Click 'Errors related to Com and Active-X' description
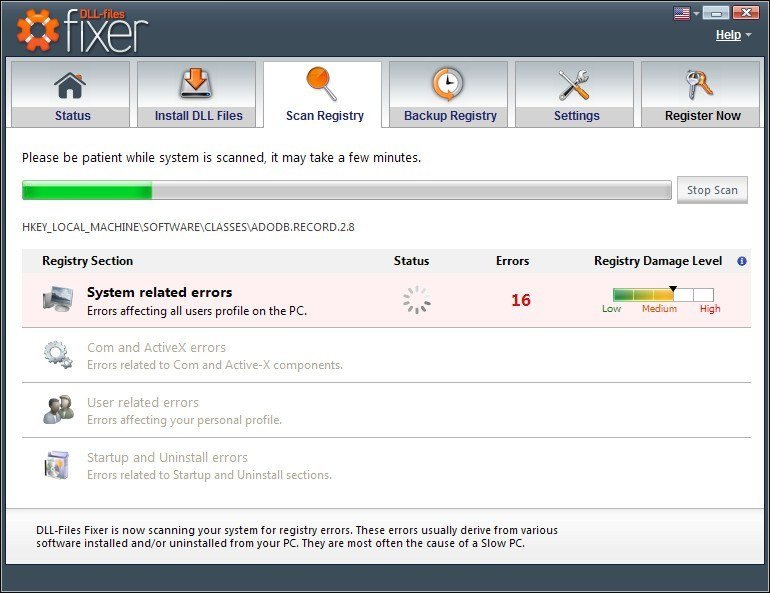The image size is (770, 593). tap(215, 365)
